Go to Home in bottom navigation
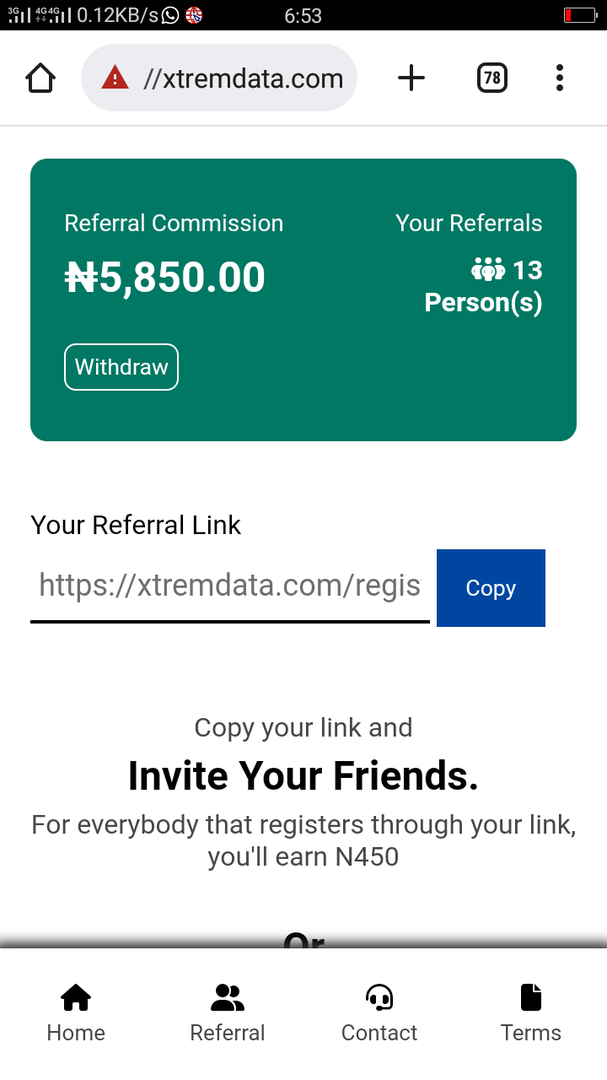 pyautogui.click(x=76, y=1014)
